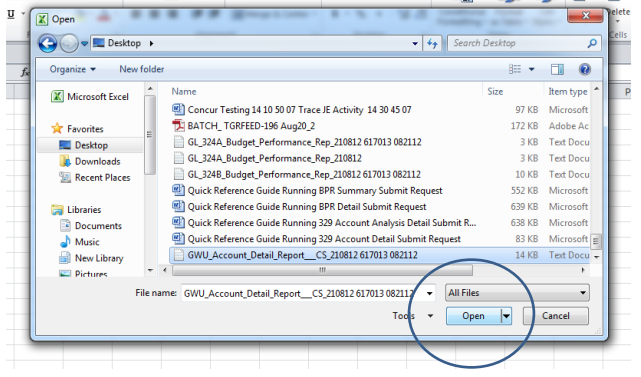
Task: Expand the Desktop breadcrumb arrow
Action: [x=151, y=43]
